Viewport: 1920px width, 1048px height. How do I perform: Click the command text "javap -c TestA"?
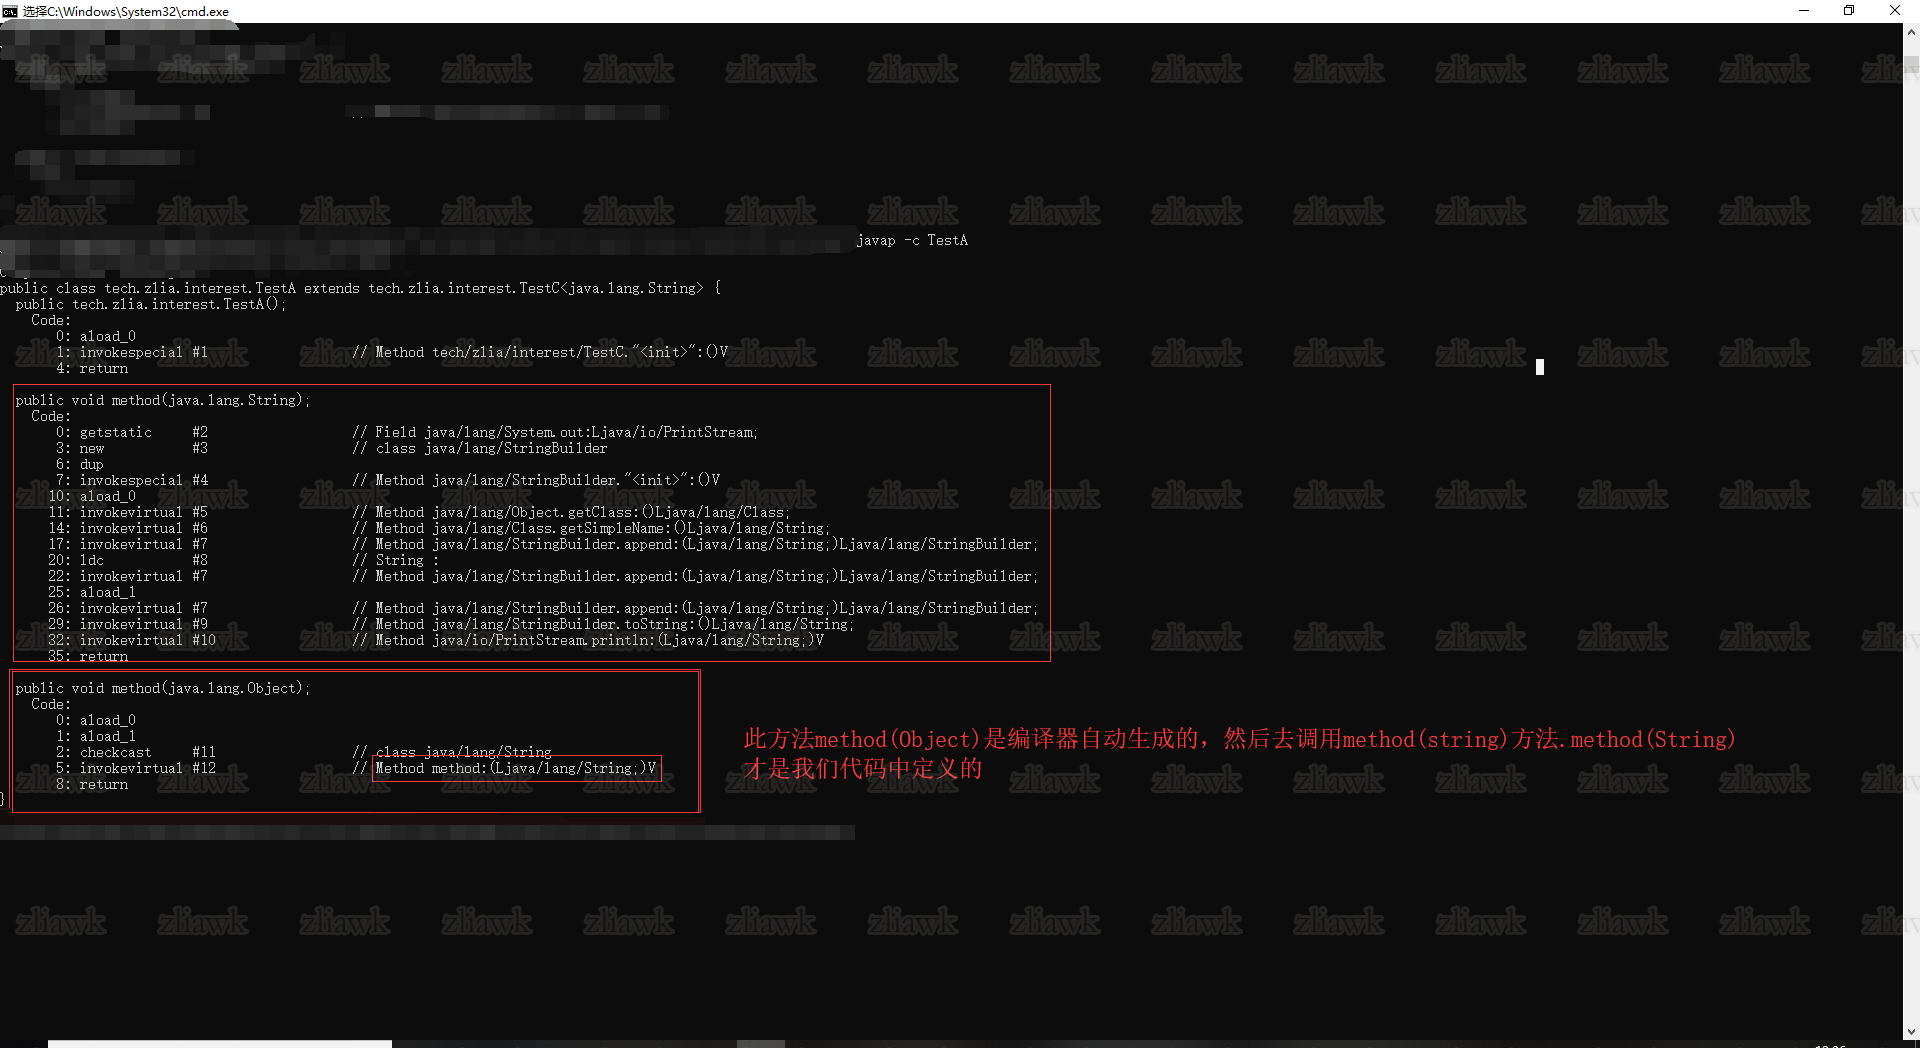point(912,241)
